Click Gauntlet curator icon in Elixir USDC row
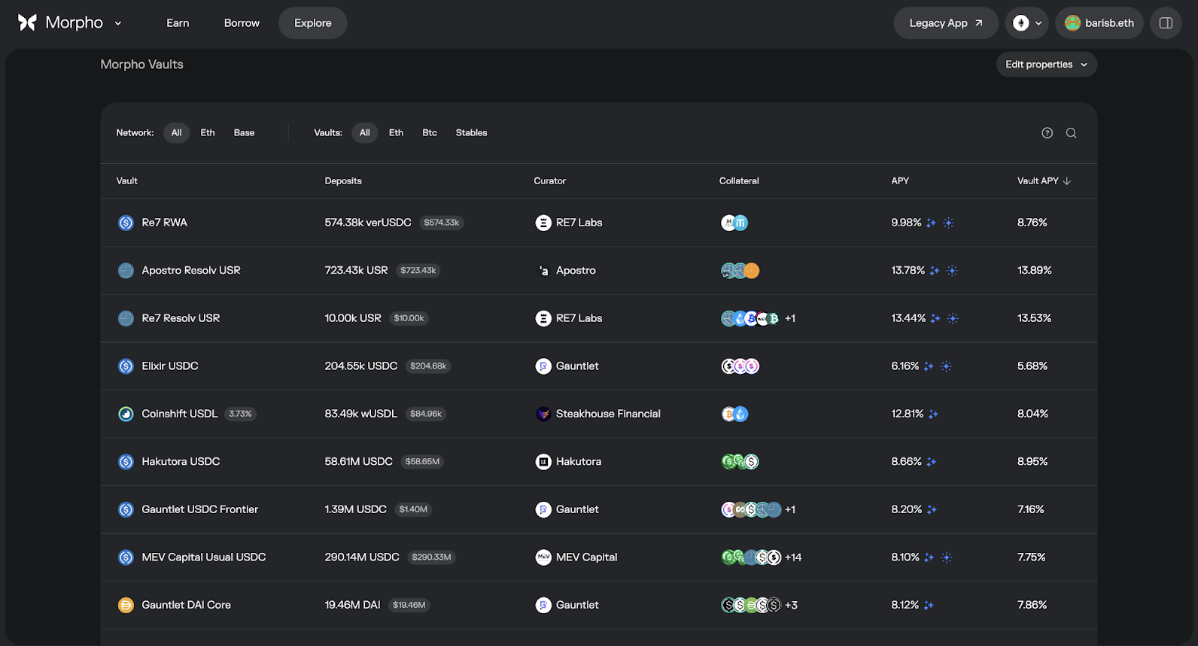This screenshot has height=646, width=1198. (543, 367)
